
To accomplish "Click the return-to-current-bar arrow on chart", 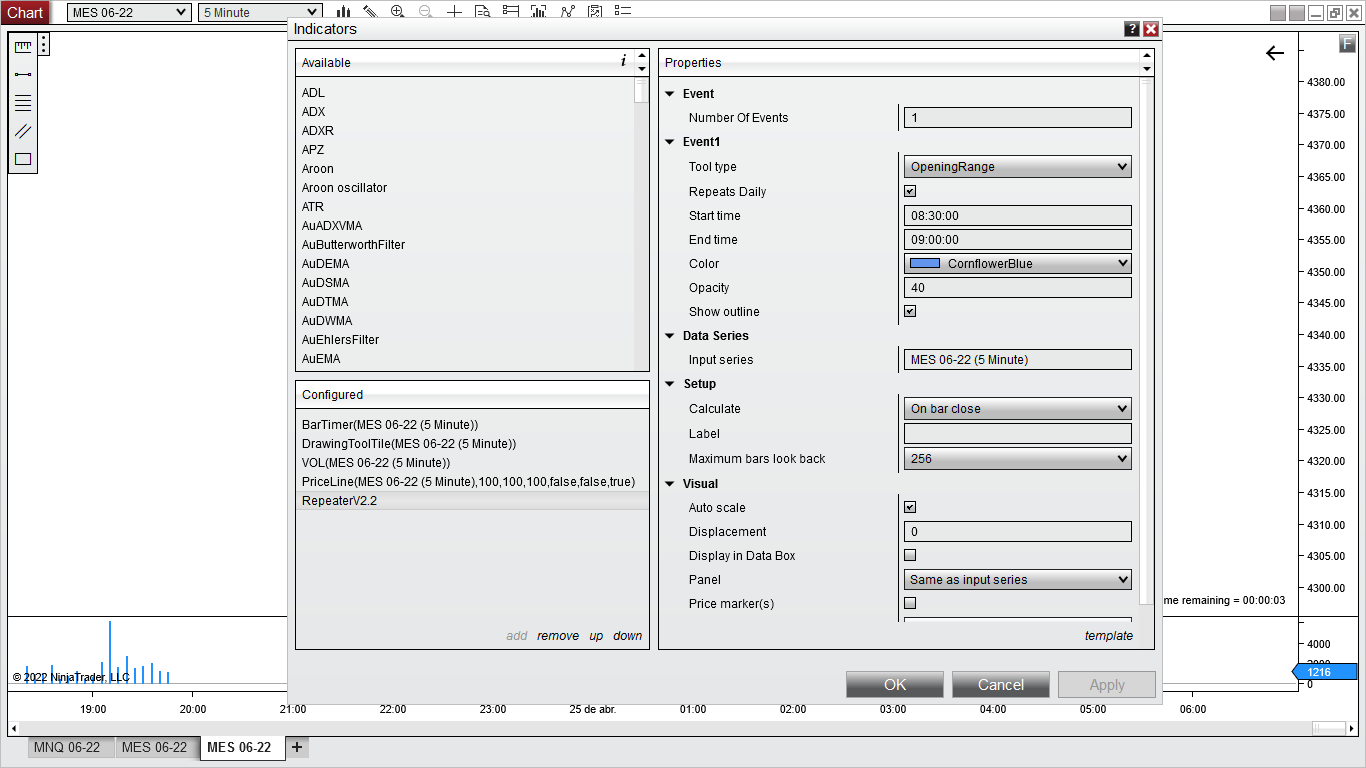I will point(1275,53).
